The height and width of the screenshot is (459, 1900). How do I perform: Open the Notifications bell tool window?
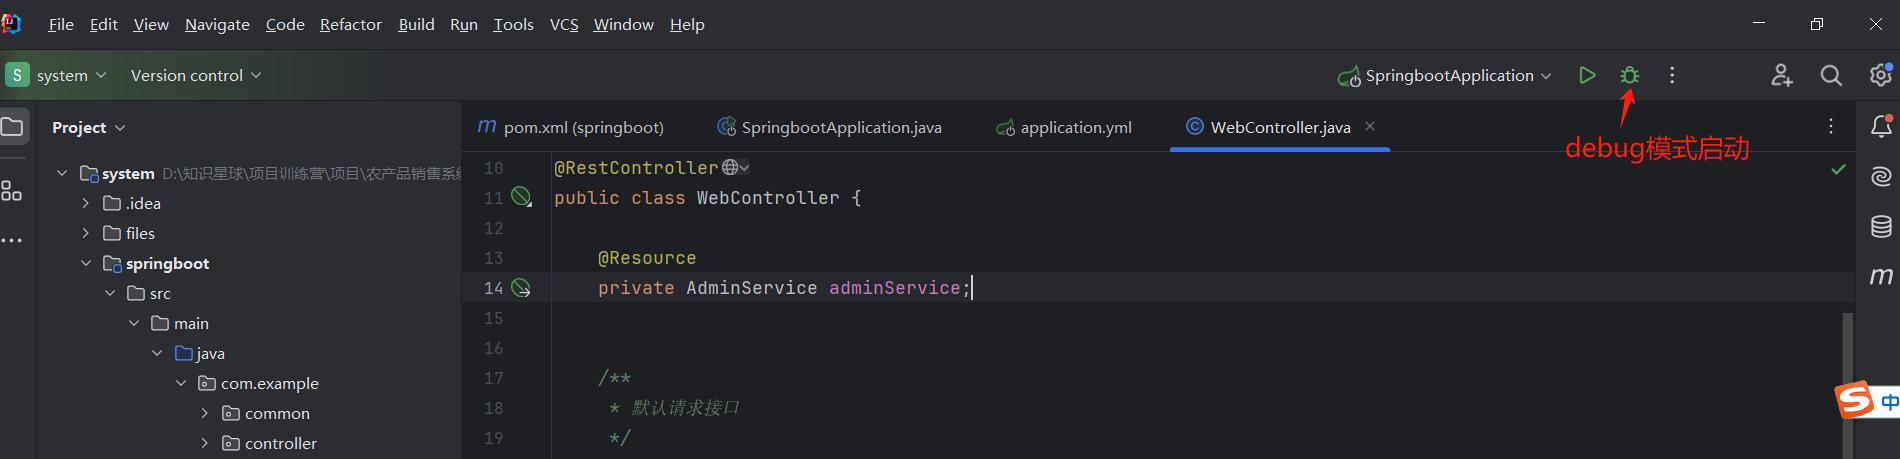pos(1881,126)
